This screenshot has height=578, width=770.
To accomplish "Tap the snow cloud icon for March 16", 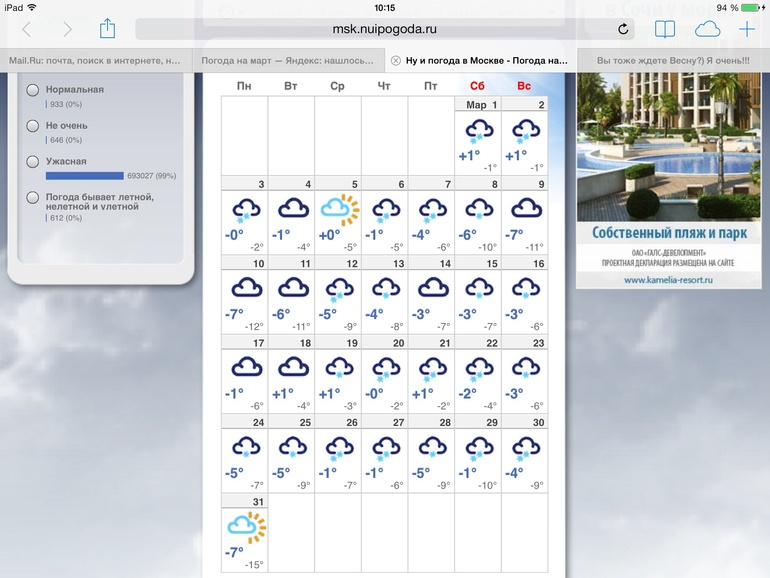I will click(x=526, y=289).
